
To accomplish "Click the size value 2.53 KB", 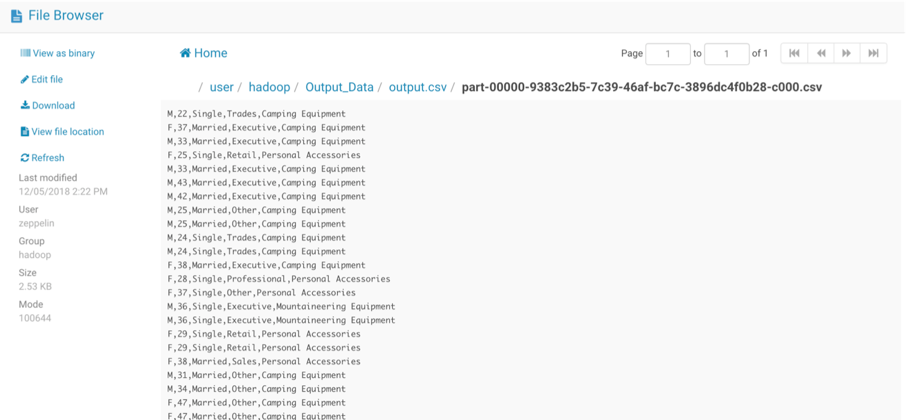I will [35, 287].
